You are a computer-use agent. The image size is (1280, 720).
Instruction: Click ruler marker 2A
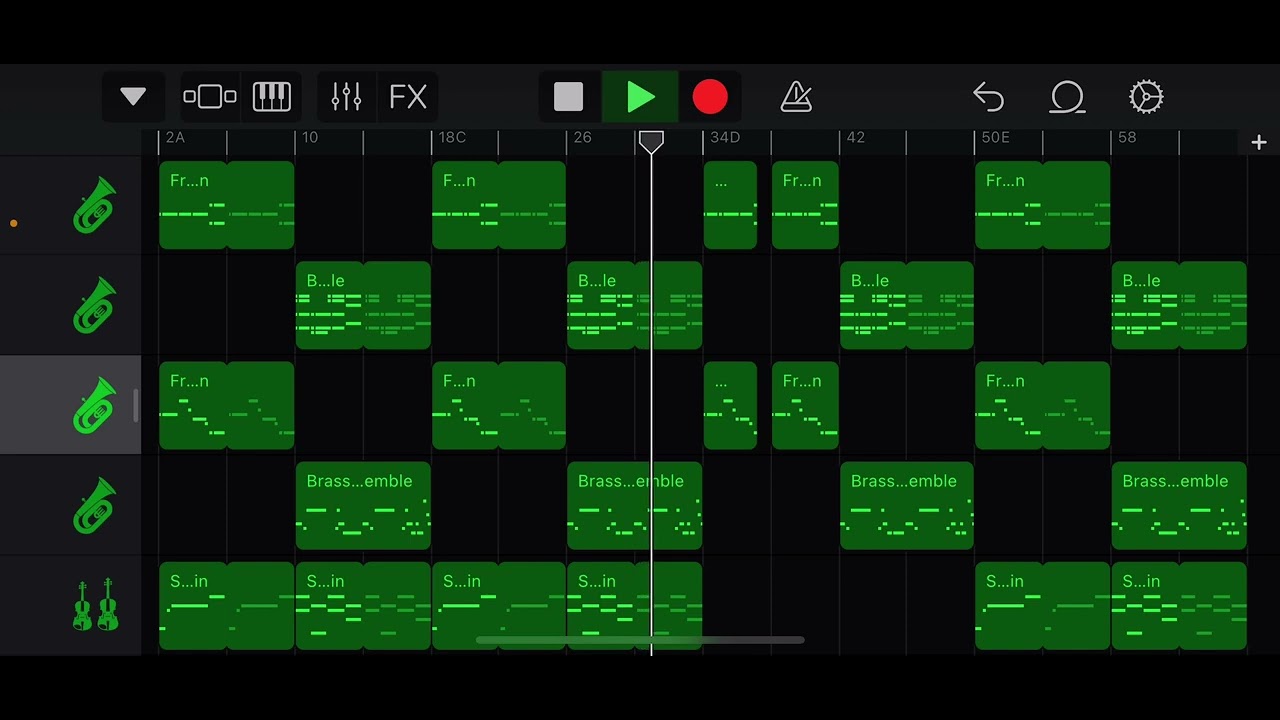coord(175,137)
